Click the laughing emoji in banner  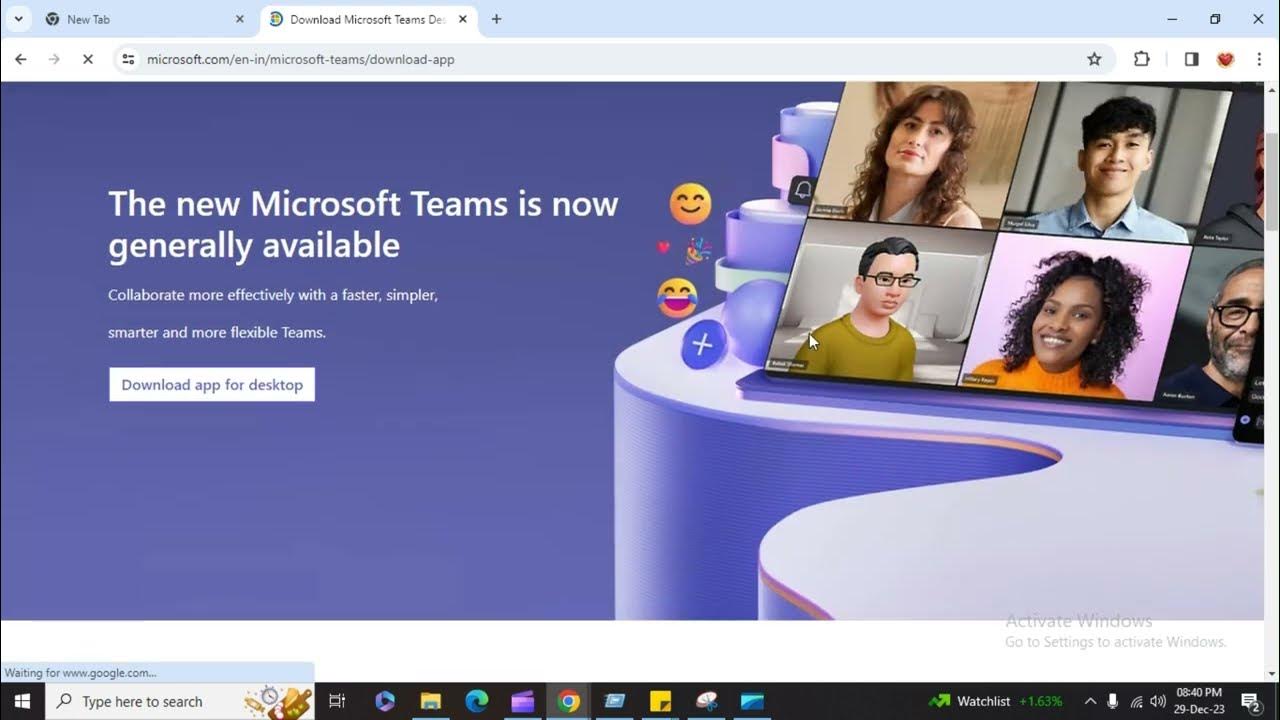(677, 298)
